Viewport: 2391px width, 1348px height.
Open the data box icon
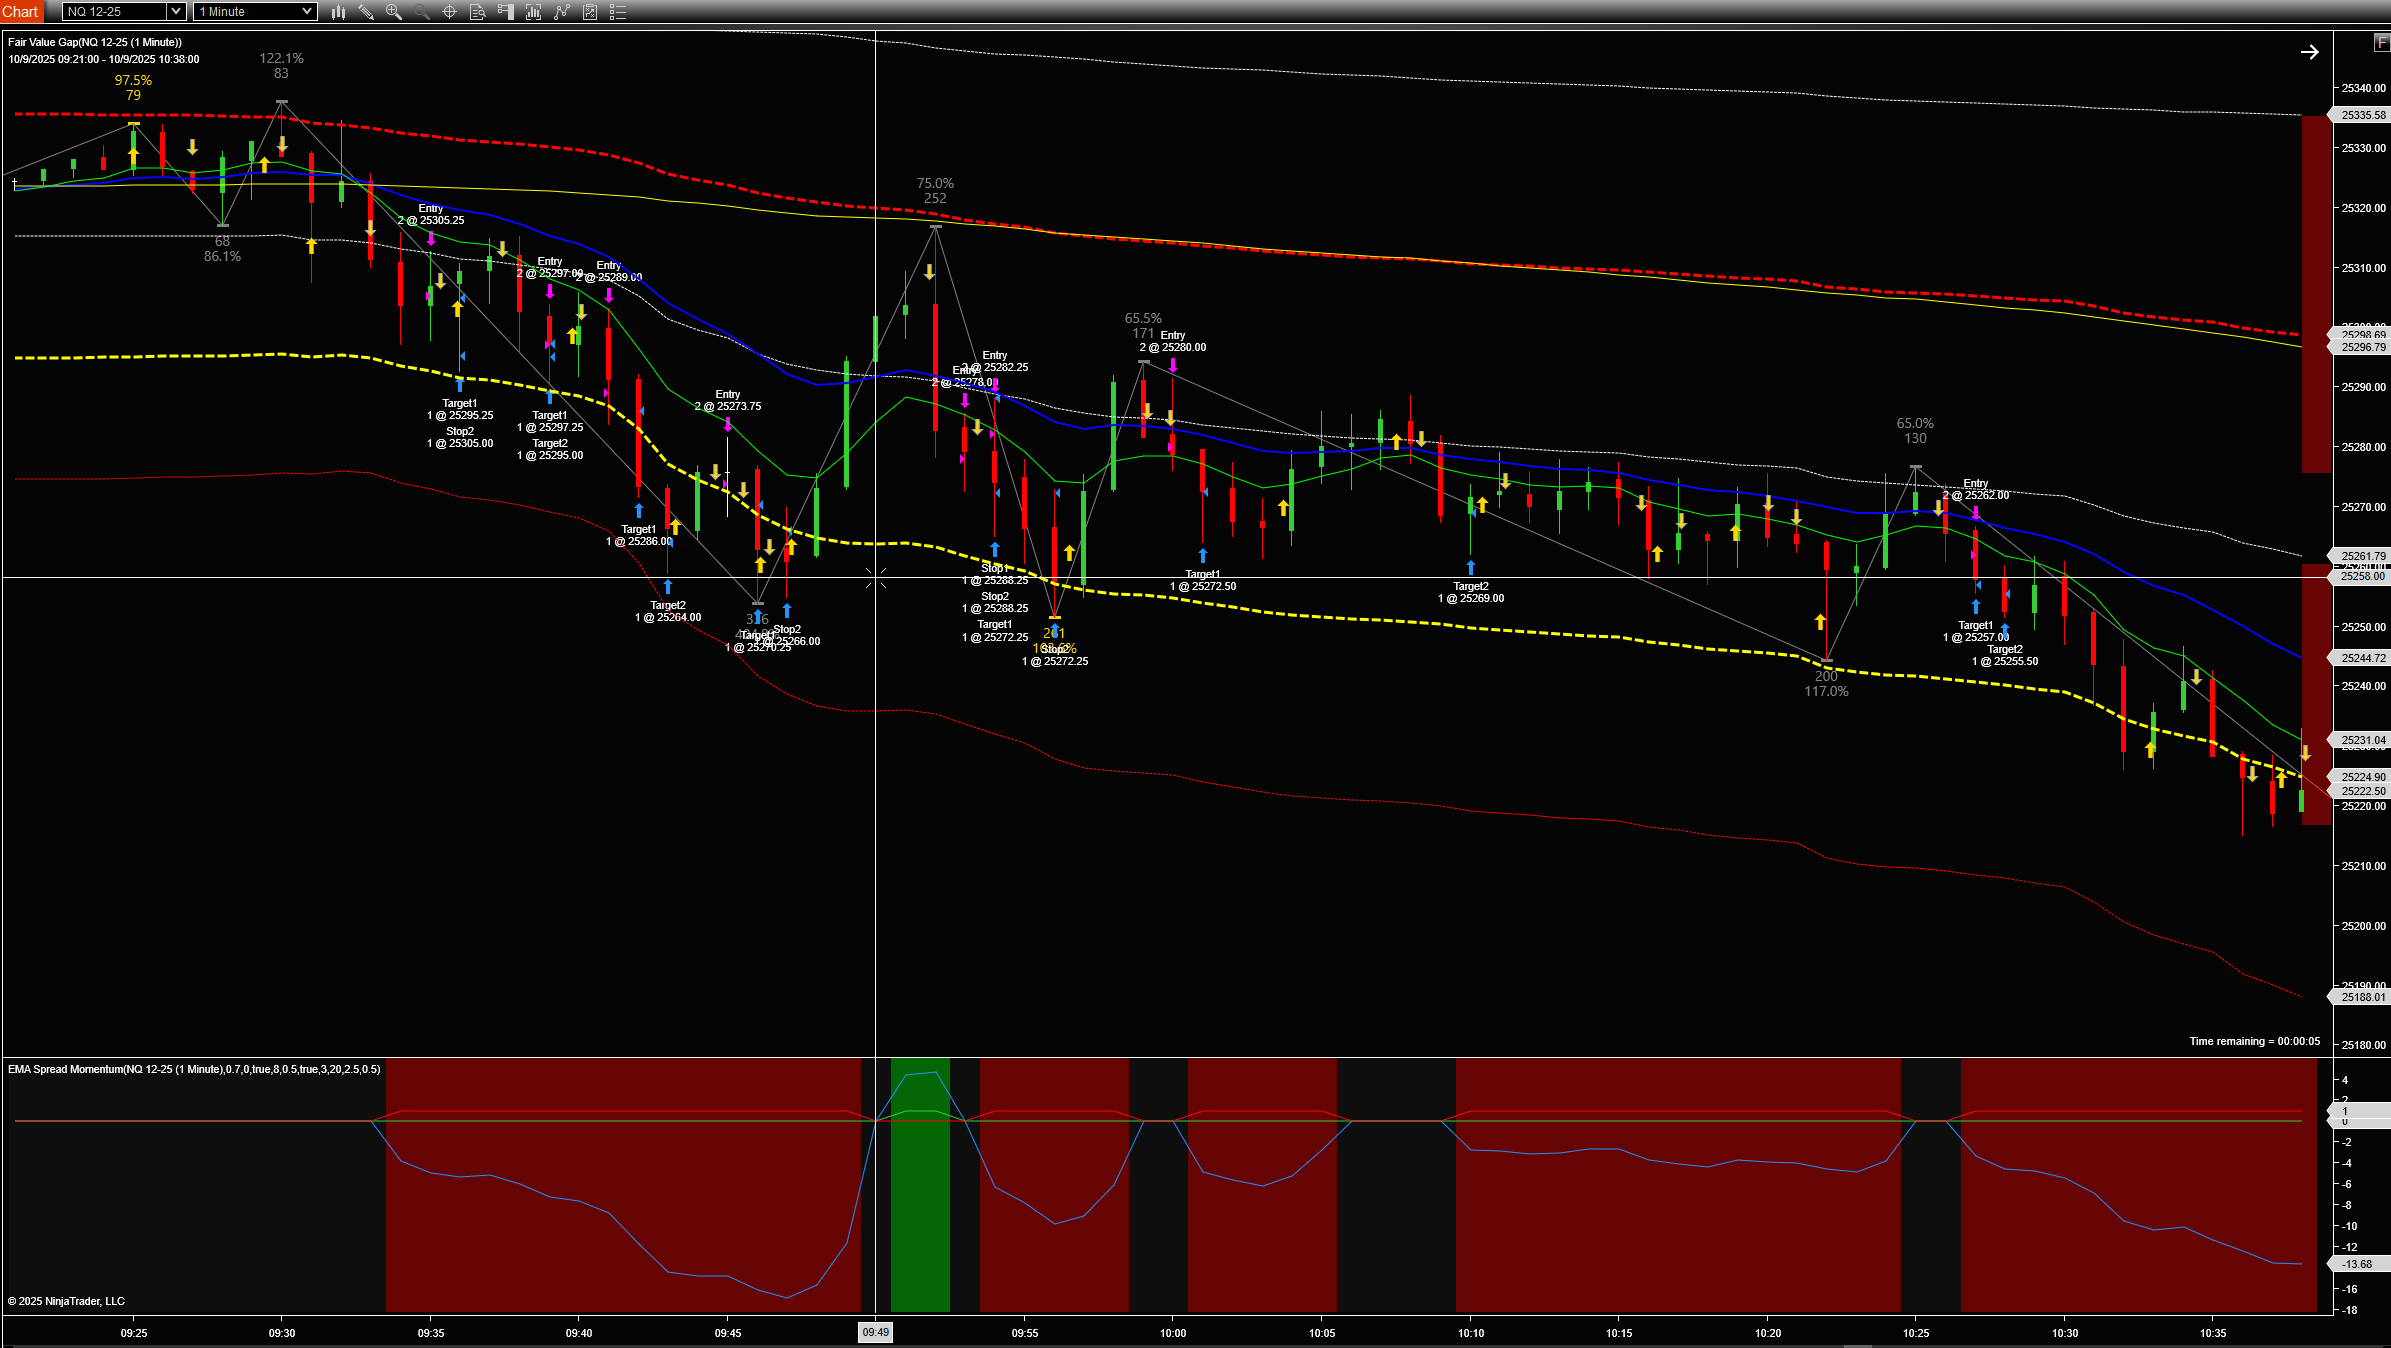pyautogui.click(x=478, y=12)
